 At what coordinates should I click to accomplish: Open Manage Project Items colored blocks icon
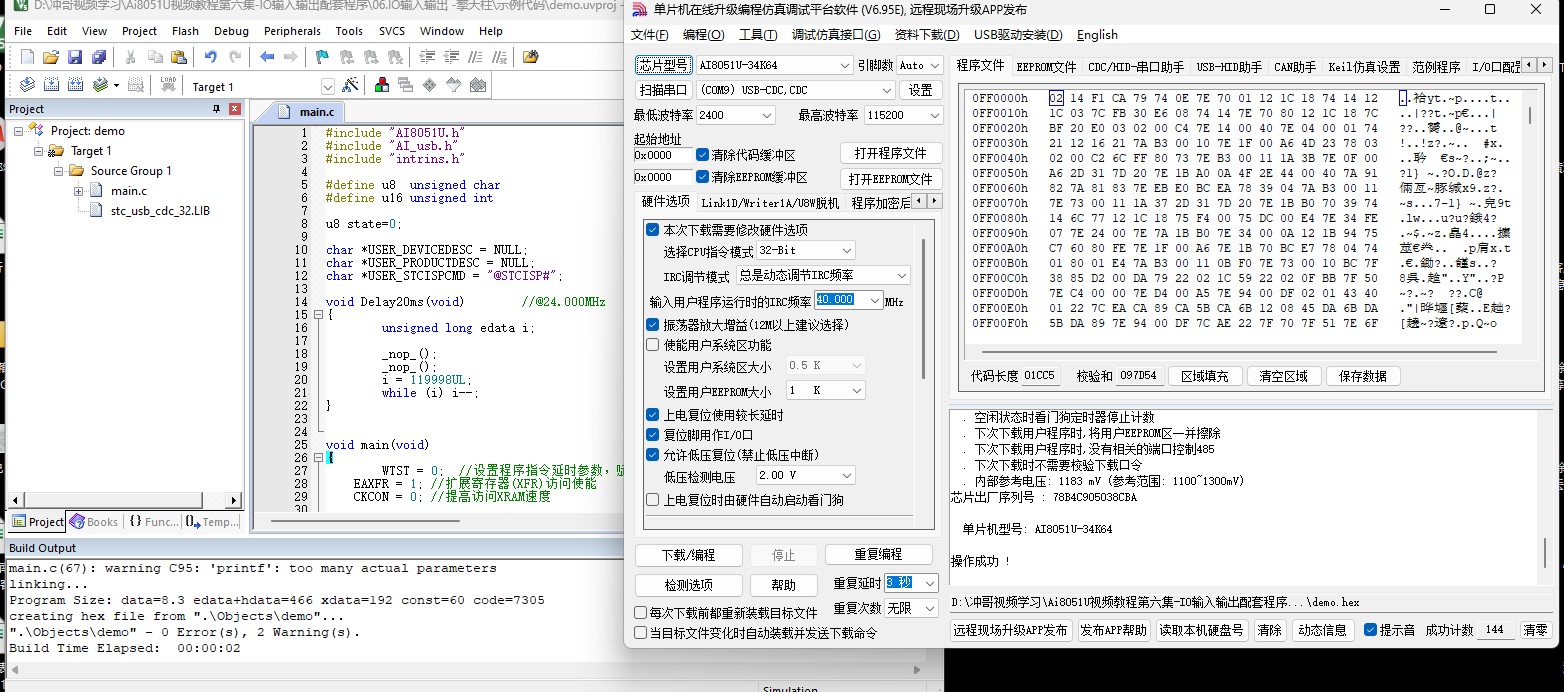[x=381, y=86]
